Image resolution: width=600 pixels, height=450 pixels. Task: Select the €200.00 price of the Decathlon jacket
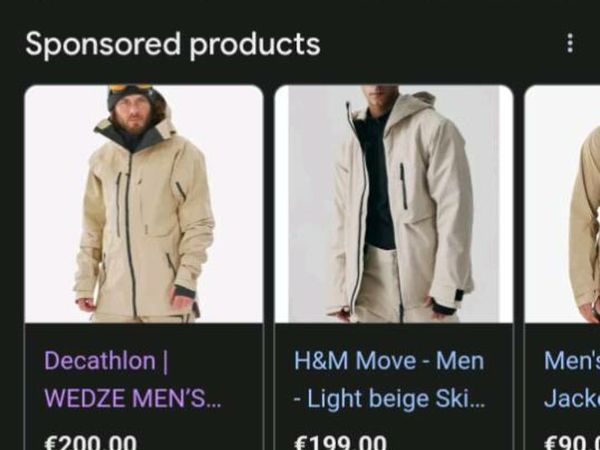click(91, 442)
